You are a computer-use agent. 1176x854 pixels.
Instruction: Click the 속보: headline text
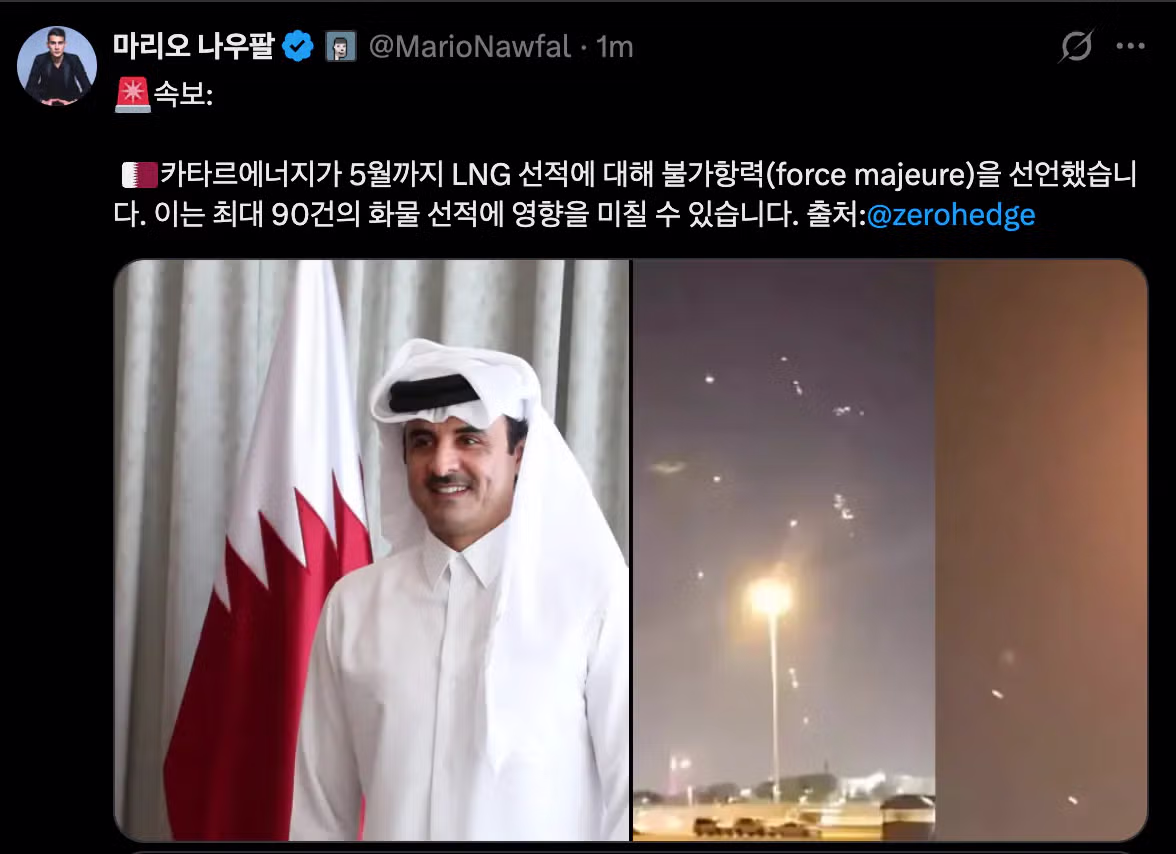click(183, 95)
